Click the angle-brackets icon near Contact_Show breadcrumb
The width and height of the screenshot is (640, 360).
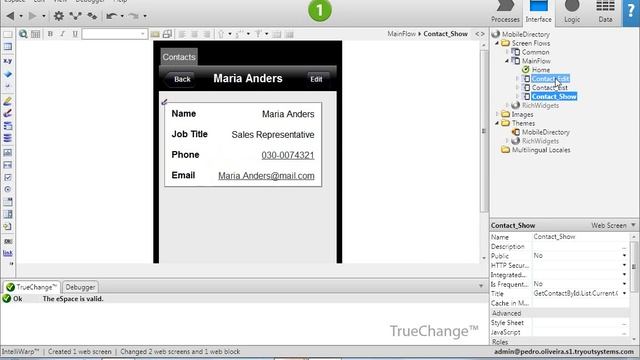pyautogui.click(x=480, y=34)
